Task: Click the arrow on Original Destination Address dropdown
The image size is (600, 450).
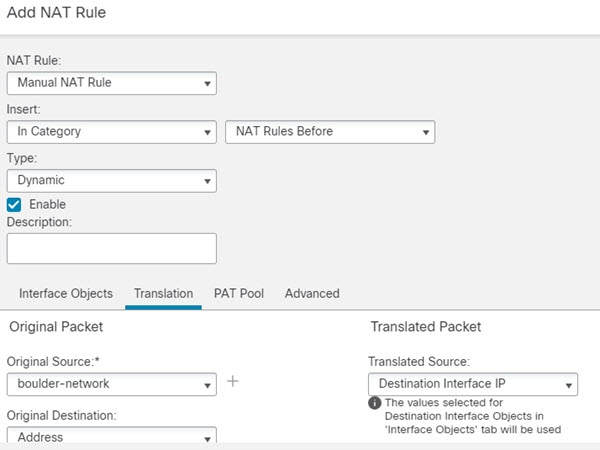Action: (x=207, y=439)
